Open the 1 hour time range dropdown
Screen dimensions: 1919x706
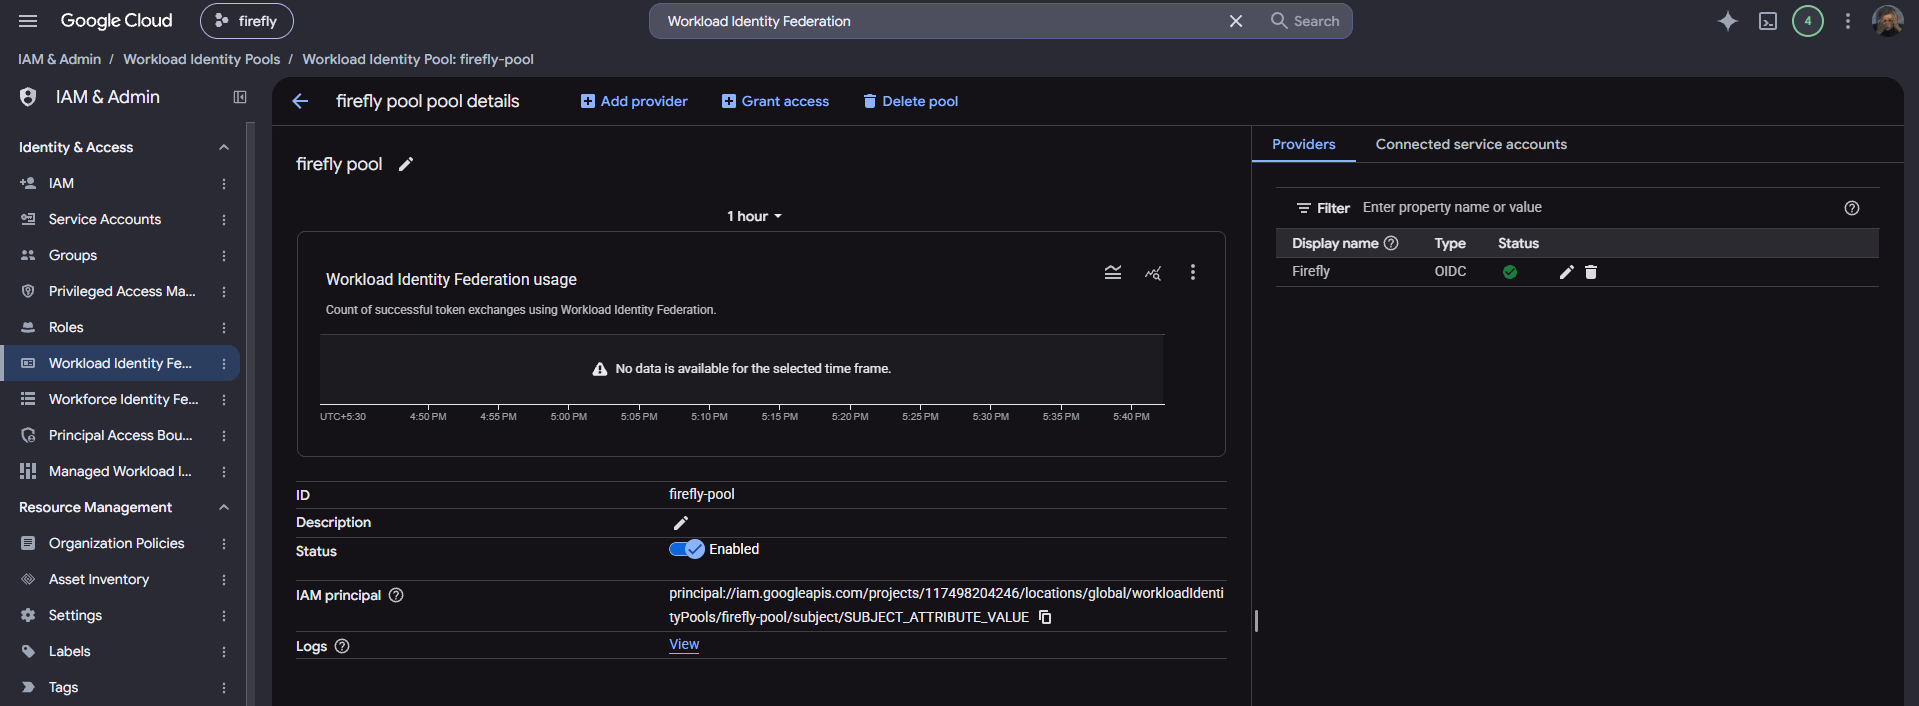coord(754,216)
